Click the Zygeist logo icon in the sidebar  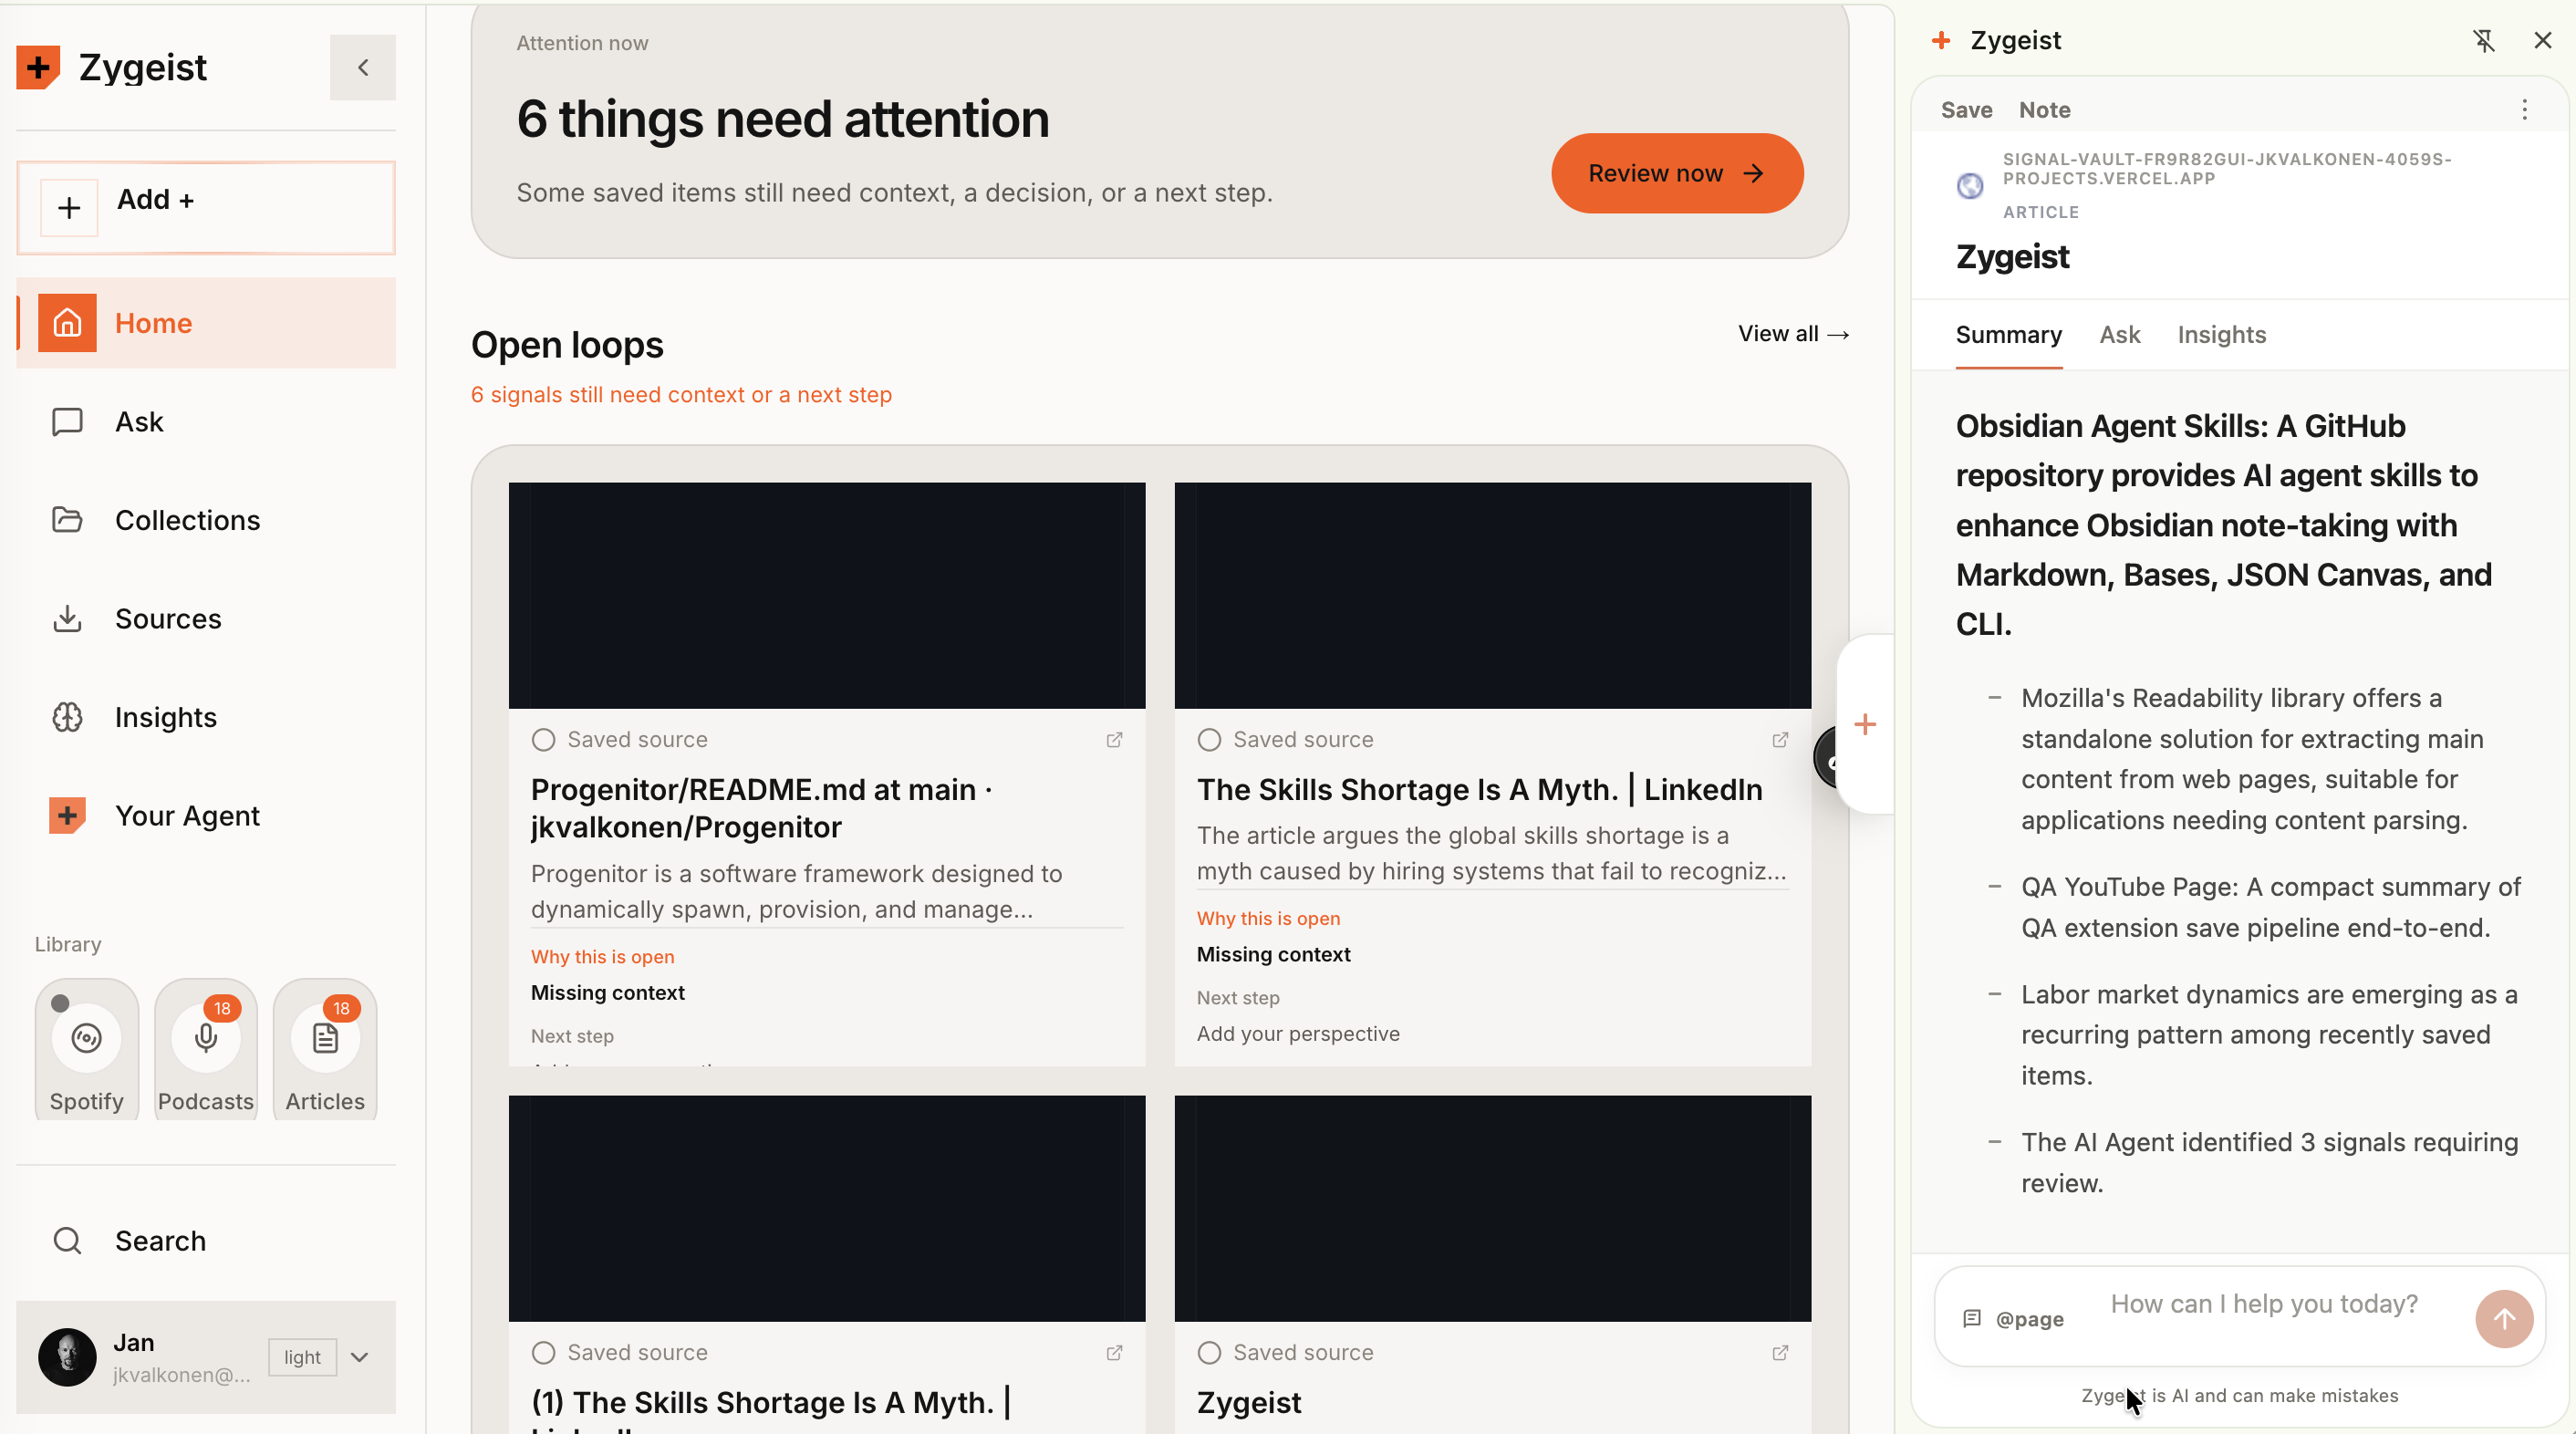click(38, 67)
